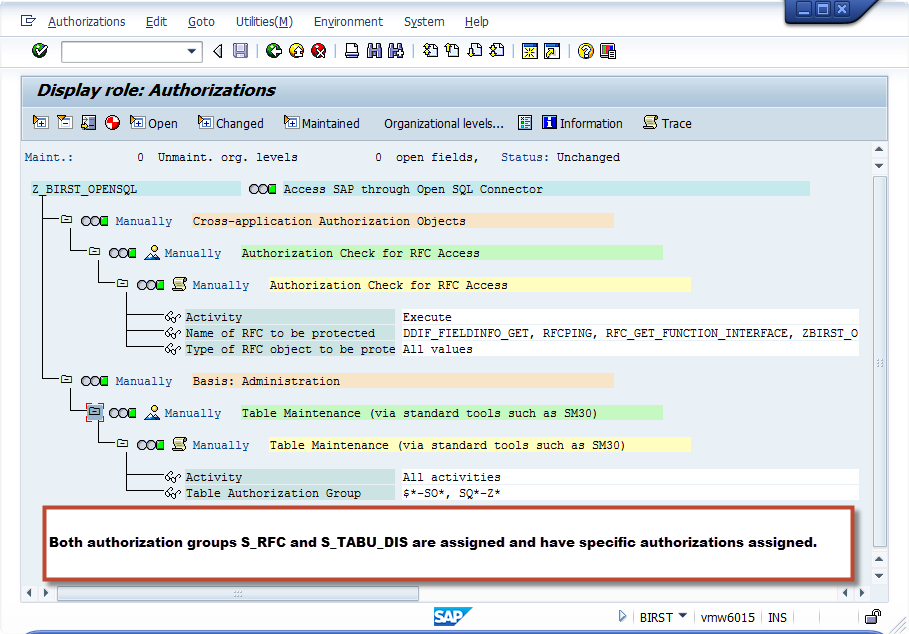Open Help via the yellow question mark icon
The height and width of the screenshot is (634, 909).
point(586,51)
